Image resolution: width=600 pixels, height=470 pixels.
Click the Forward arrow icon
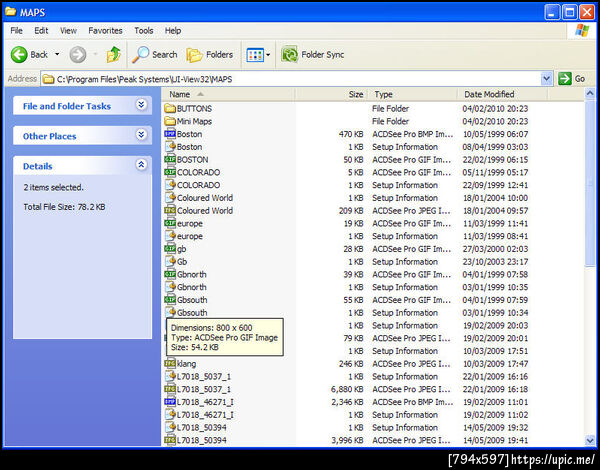pyautogui.click(x=78, y=55)
